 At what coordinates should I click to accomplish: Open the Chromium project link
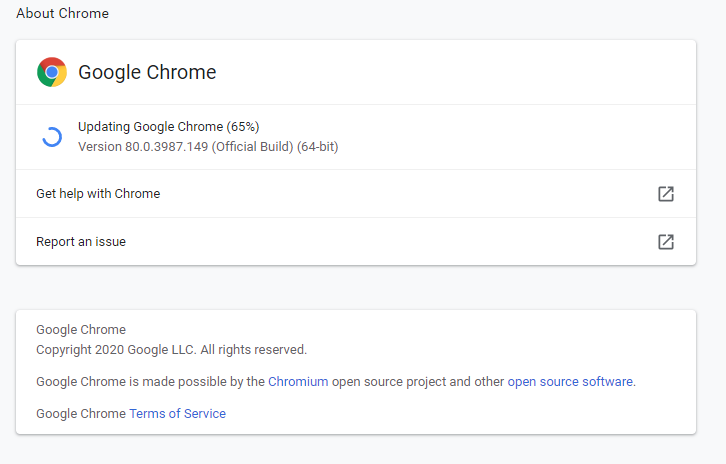298,381
